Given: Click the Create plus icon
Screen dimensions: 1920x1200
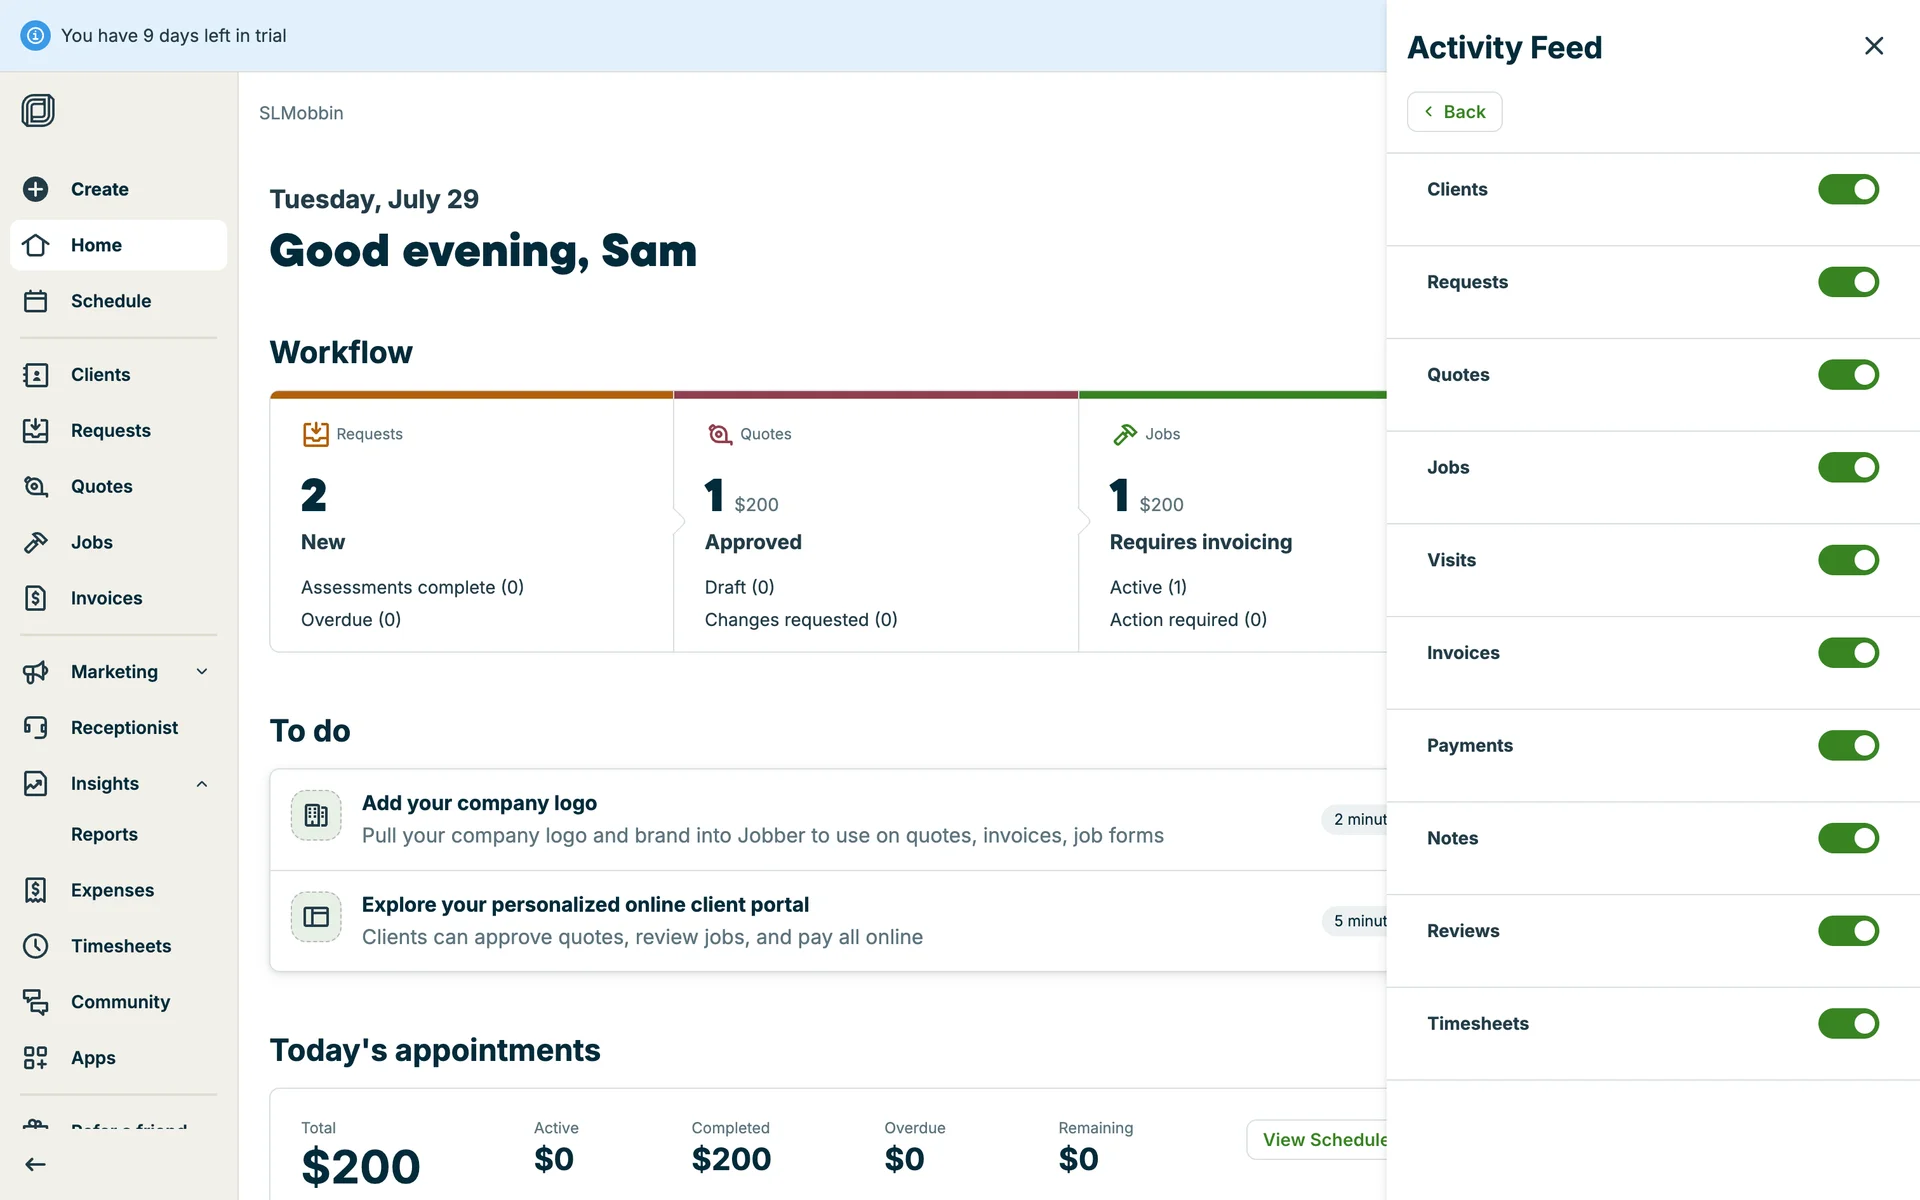Looking at the screenshot, I should click(36, 189).
